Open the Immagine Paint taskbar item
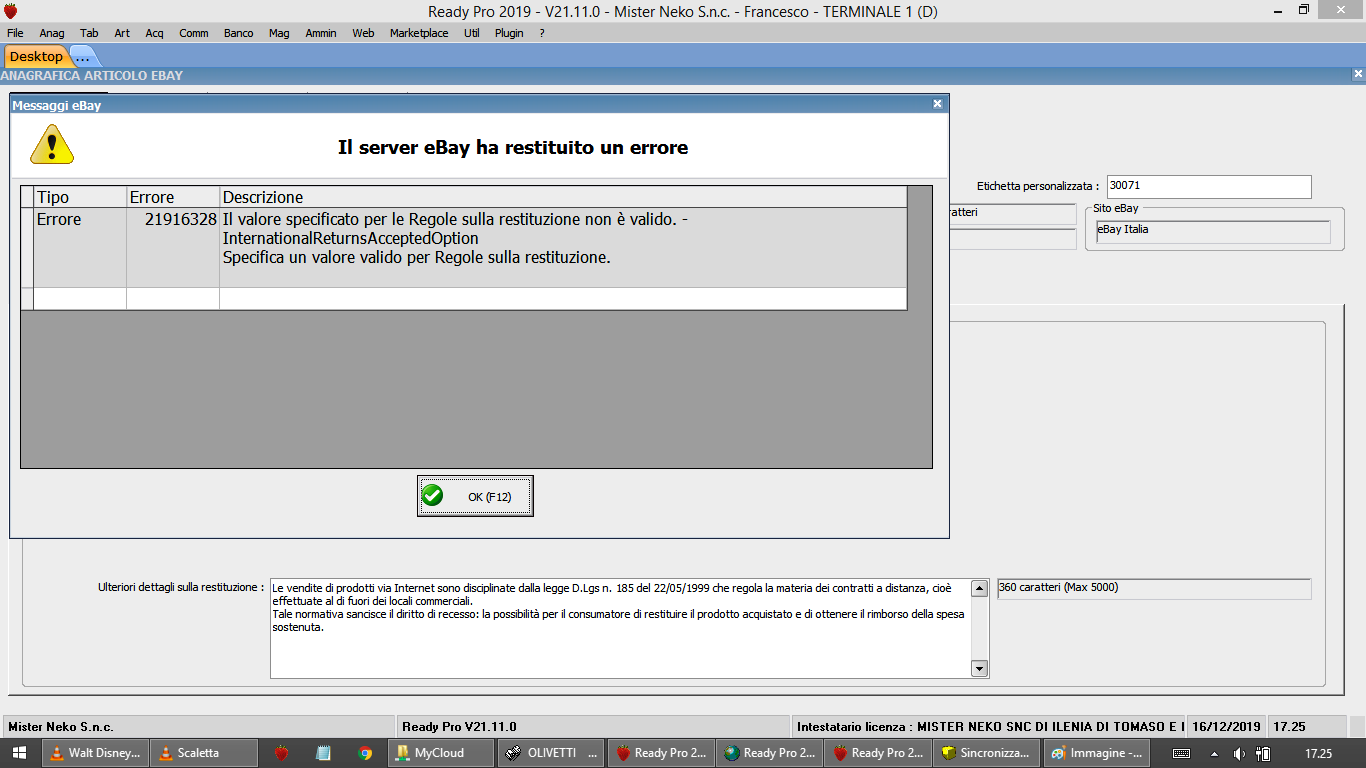 (x=1095, y=752)
